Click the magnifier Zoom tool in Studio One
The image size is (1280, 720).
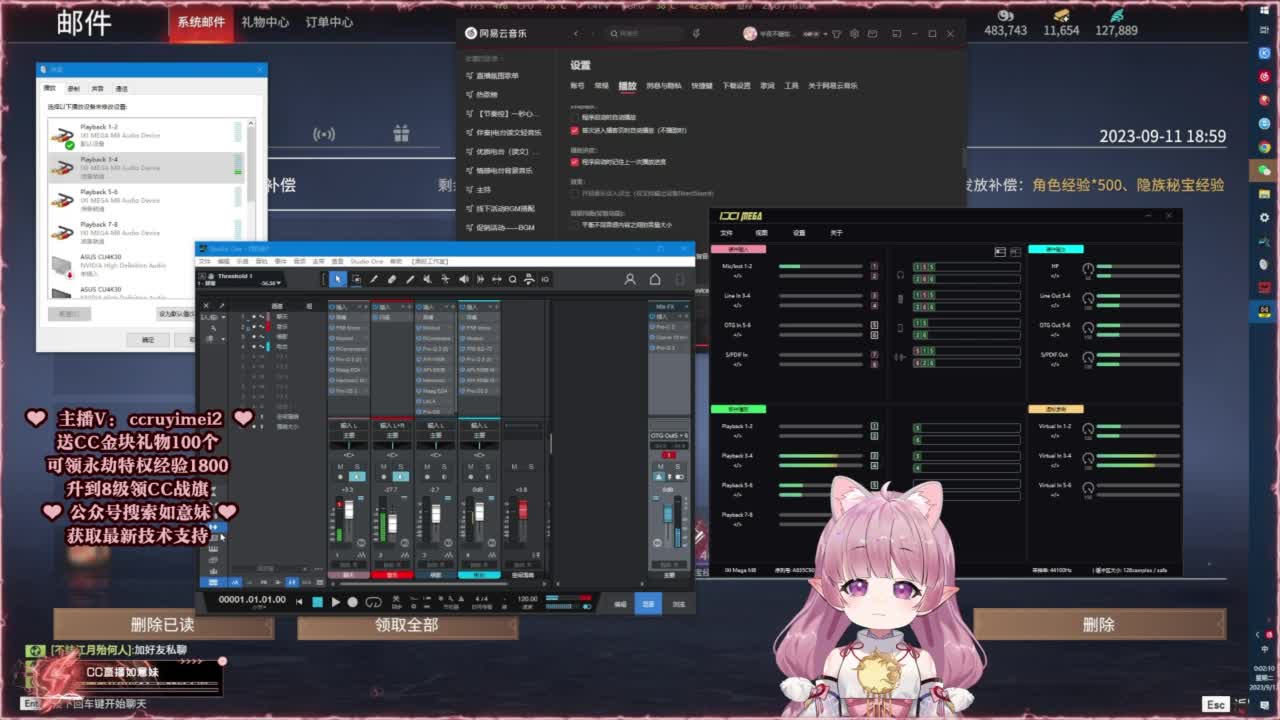(513, 279)
